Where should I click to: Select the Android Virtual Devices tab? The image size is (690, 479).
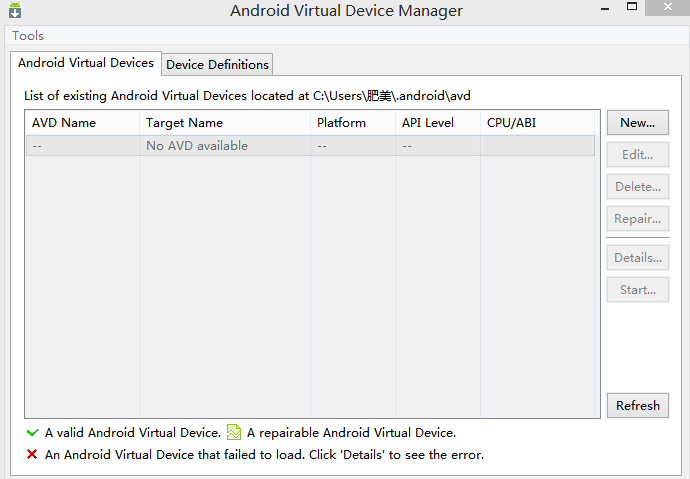click(86, 63)
